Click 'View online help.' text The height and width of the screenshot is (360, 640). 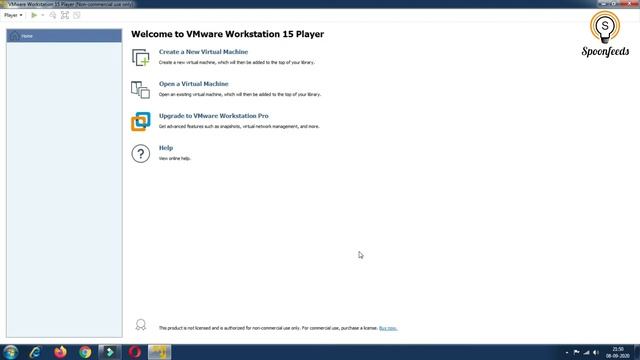point(175,158)
